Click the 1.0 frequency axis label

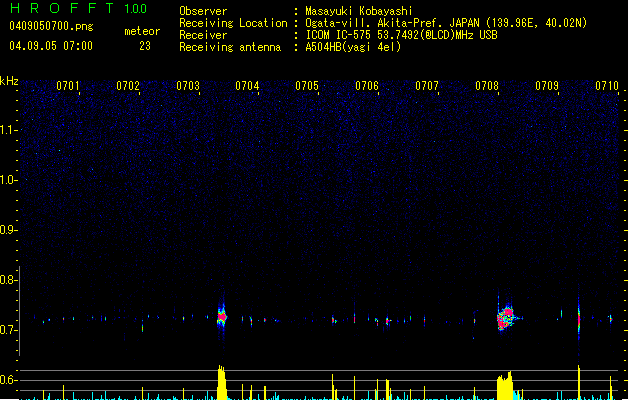(x=8, y=180)
